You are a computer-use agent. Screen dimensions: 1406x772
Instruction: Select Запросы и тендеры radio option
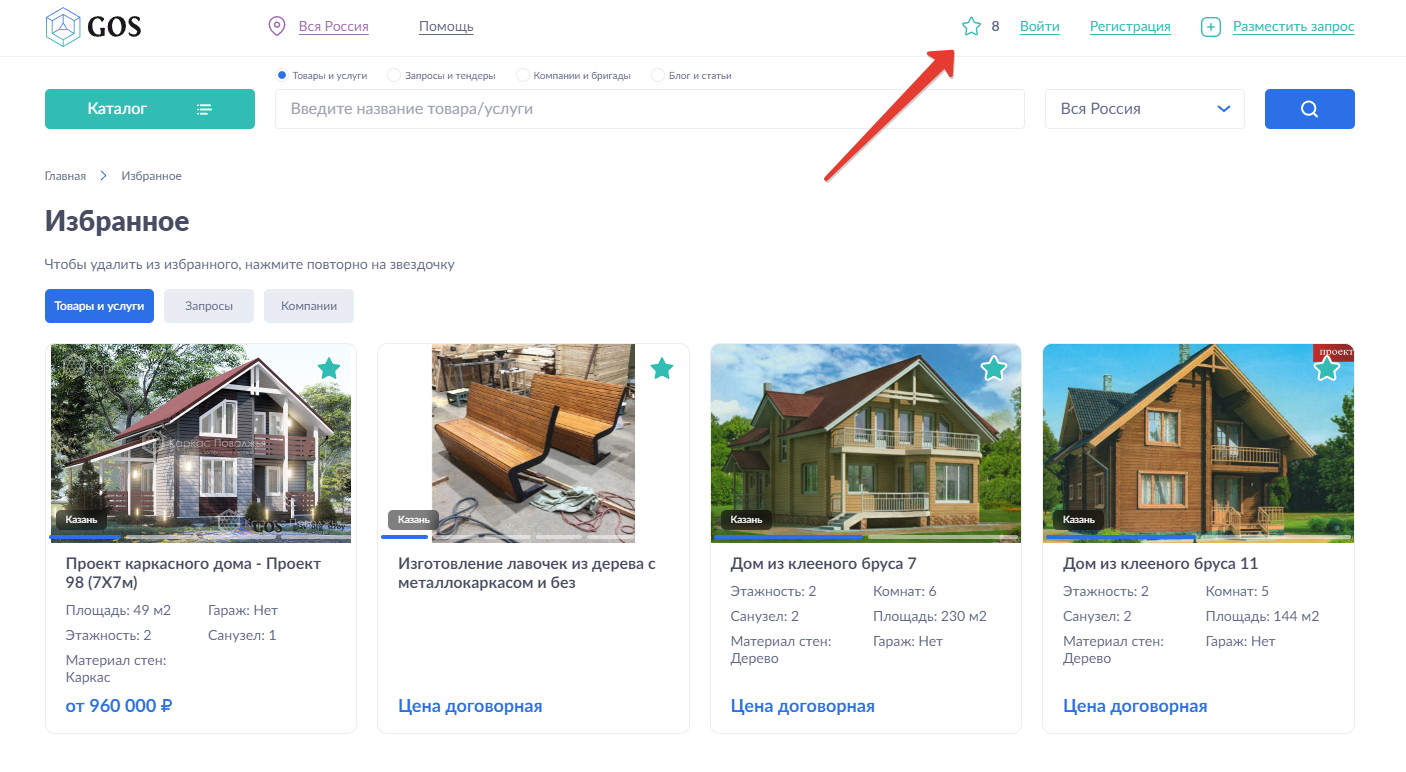[x=394, y=75]
